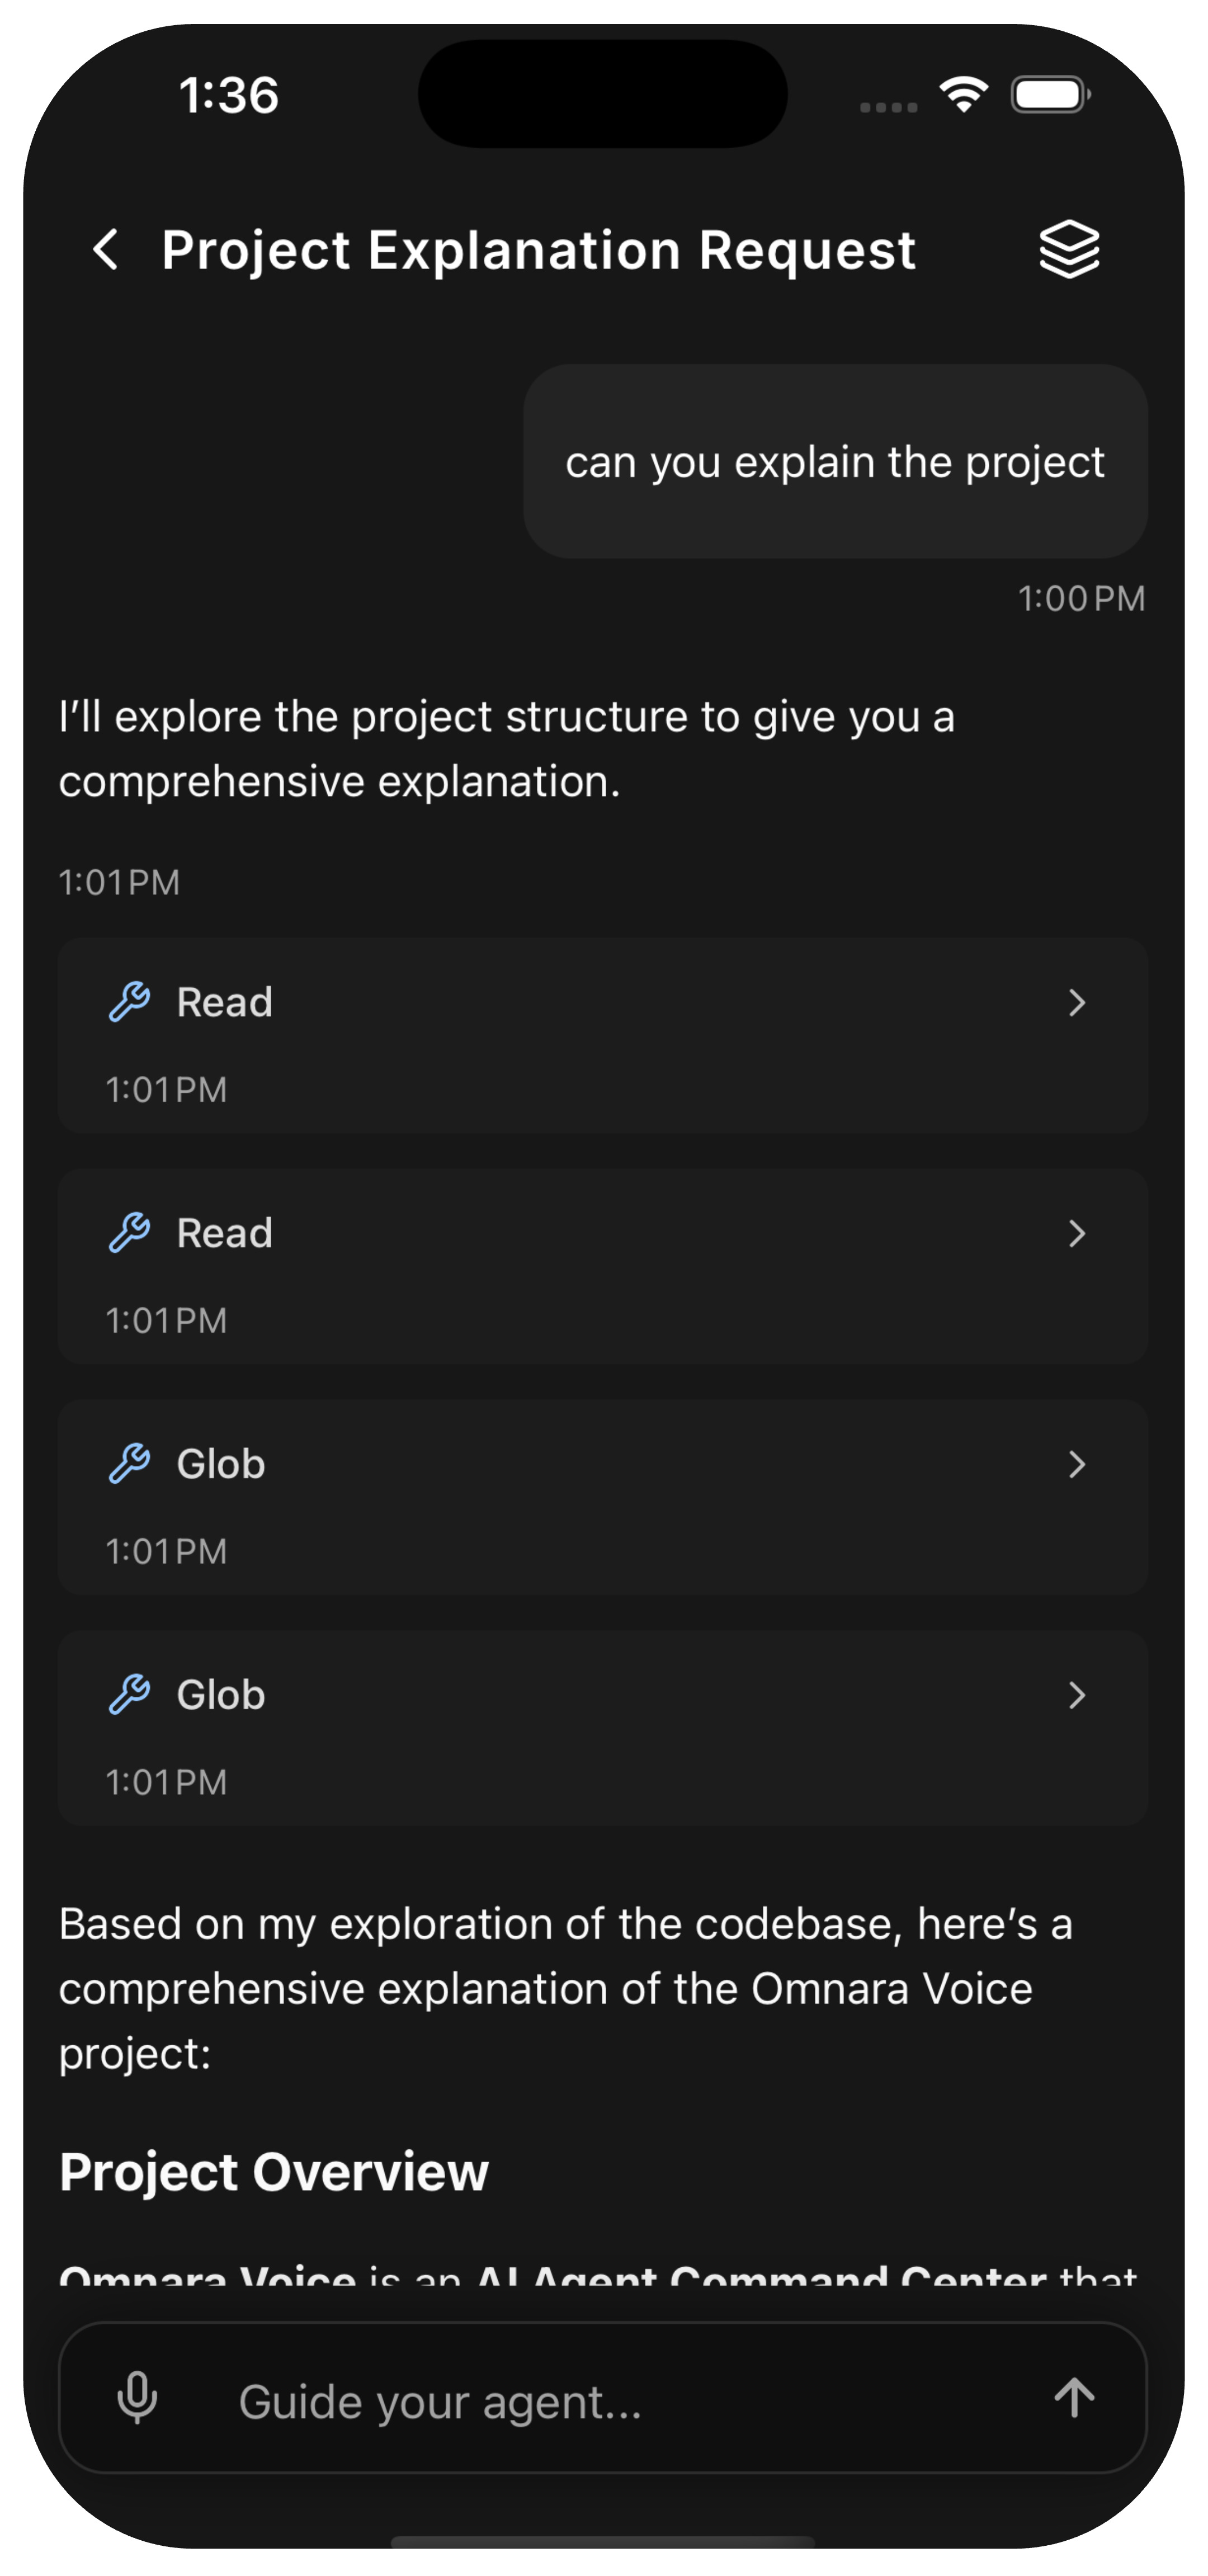Image resolution: width=1208 pixels, height=2576 pixels.
Task: Expand the first Read tool call chevron
Action: tap(1076, 1002)
